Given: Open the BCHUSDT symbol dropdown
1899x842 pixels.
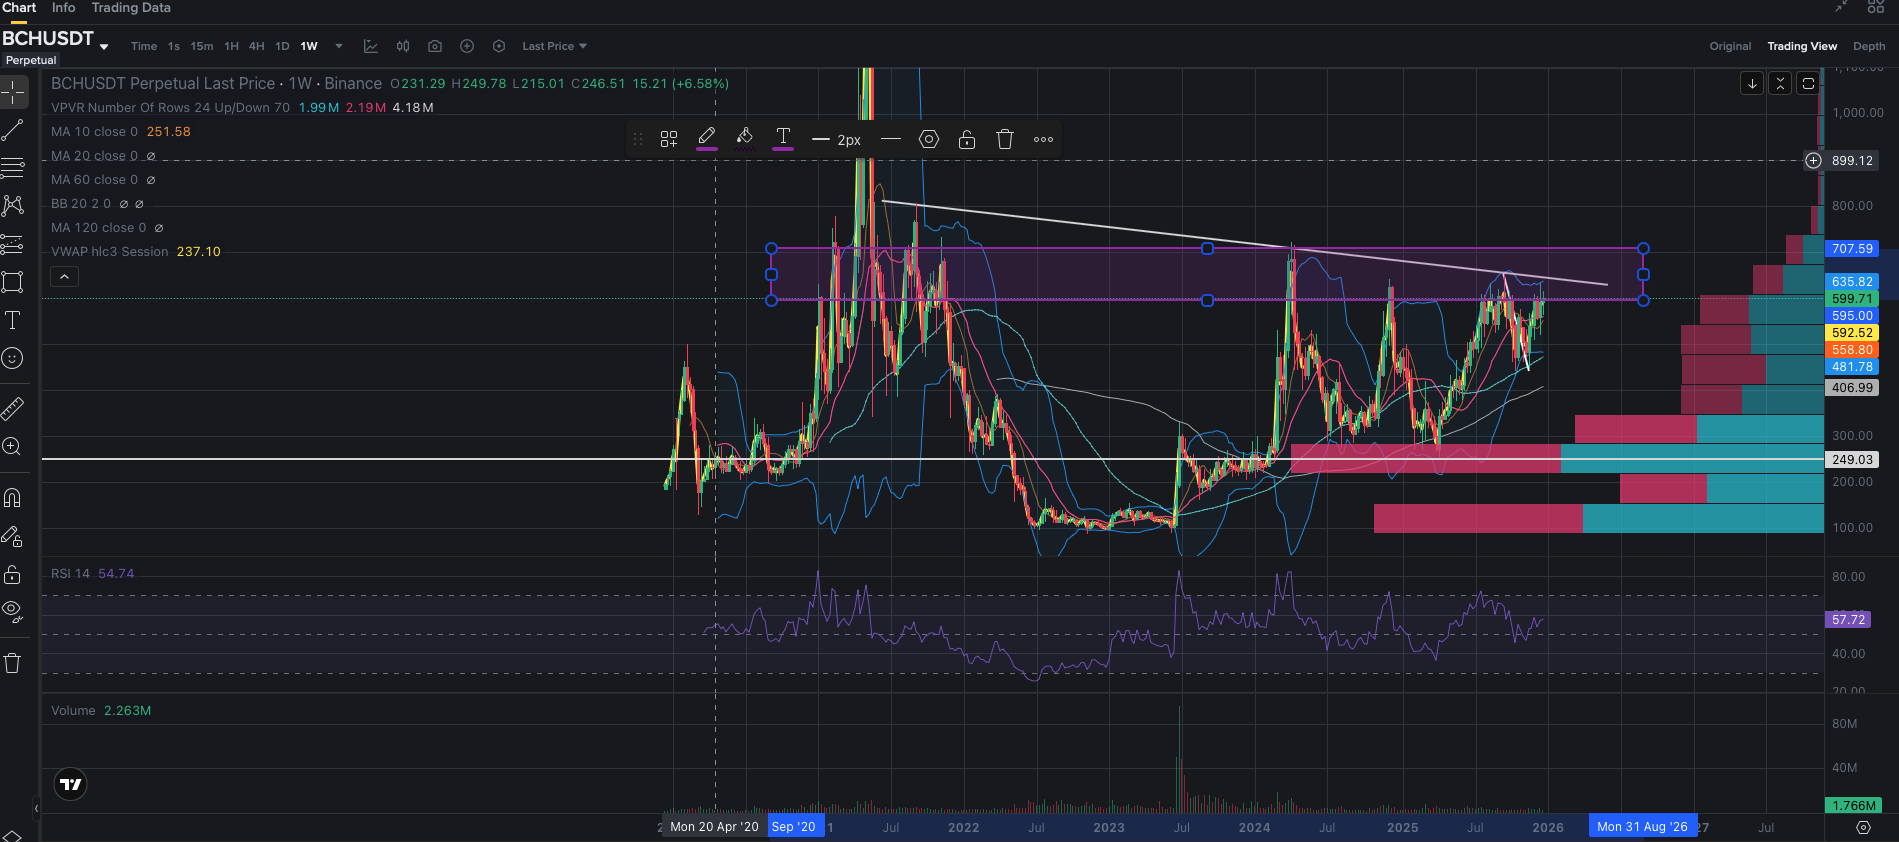Looking at the screenshot, I should (104, 46).
